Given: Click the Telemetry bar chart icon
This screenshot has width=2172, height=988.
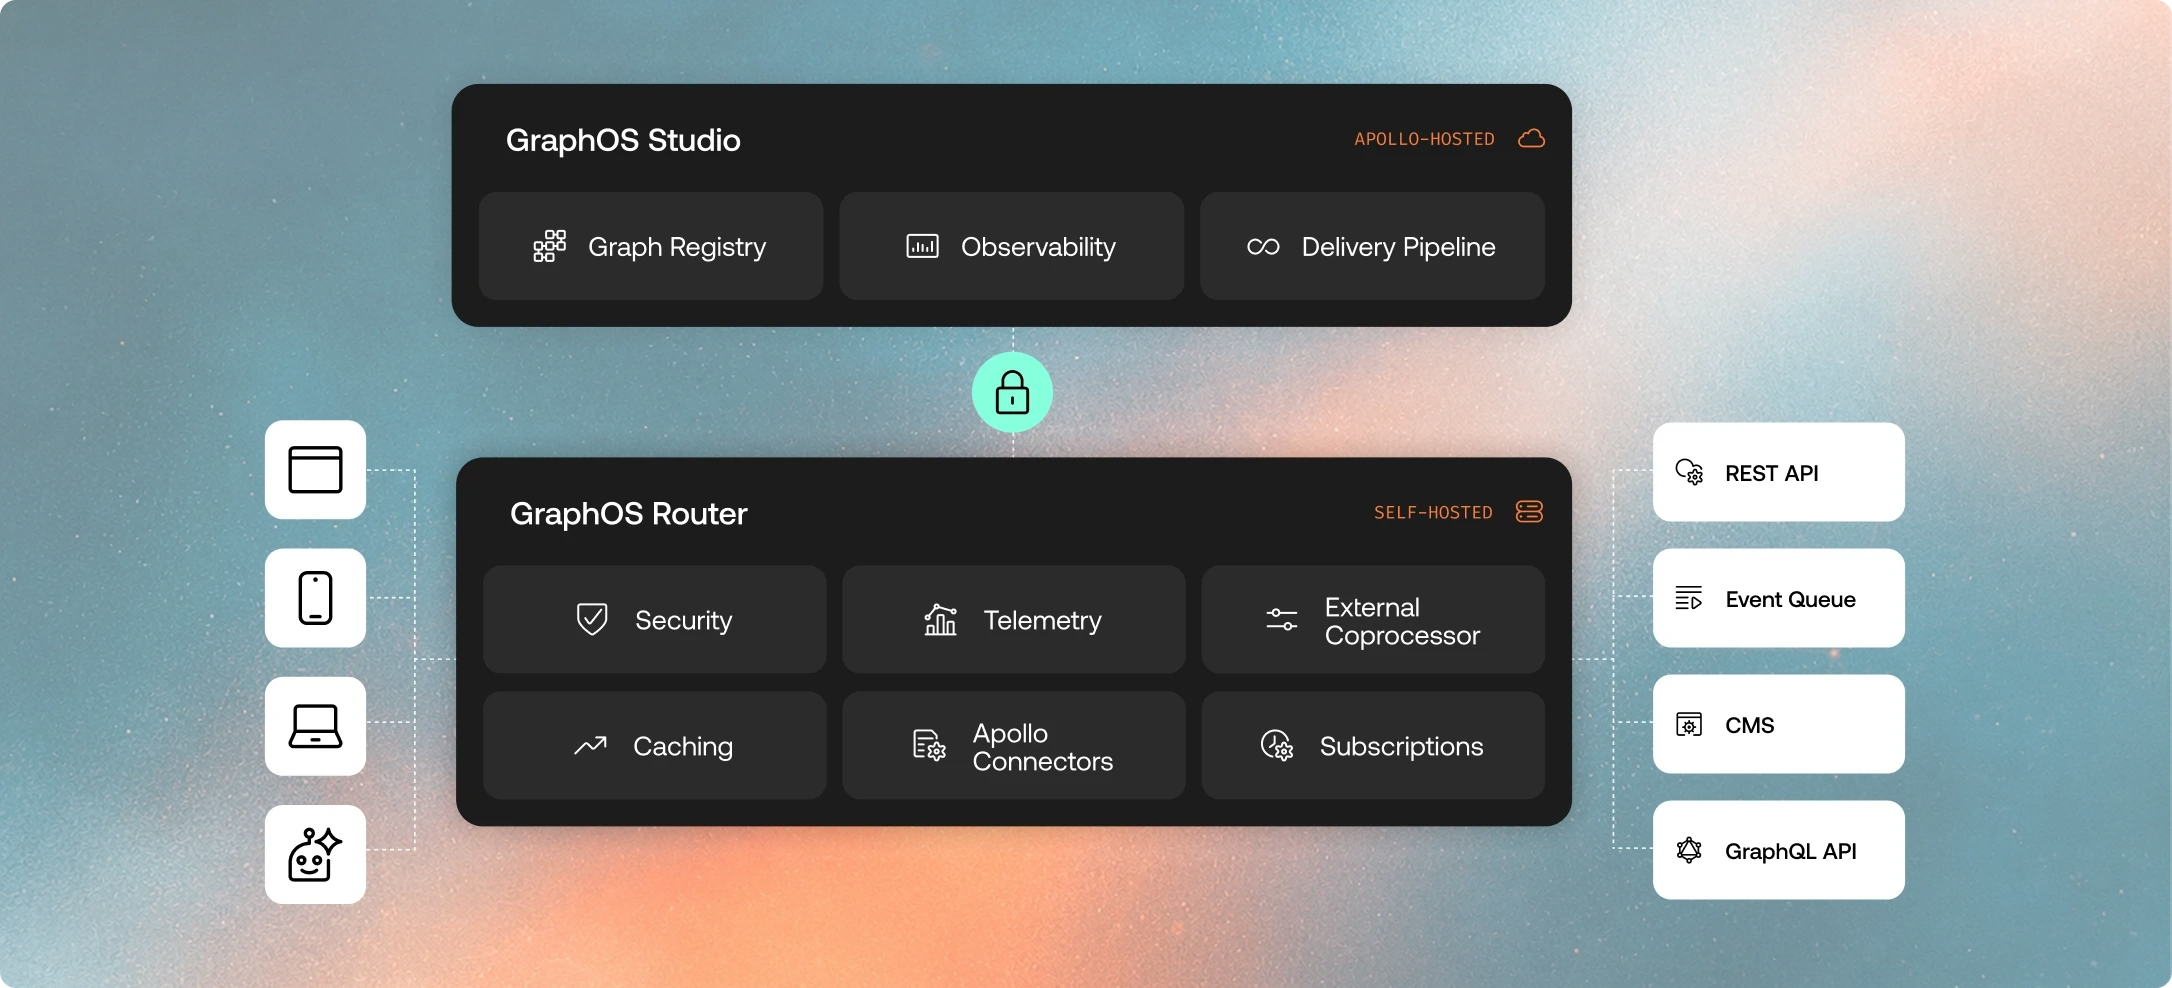Looking at the screenshot, I should click(940, 619).
